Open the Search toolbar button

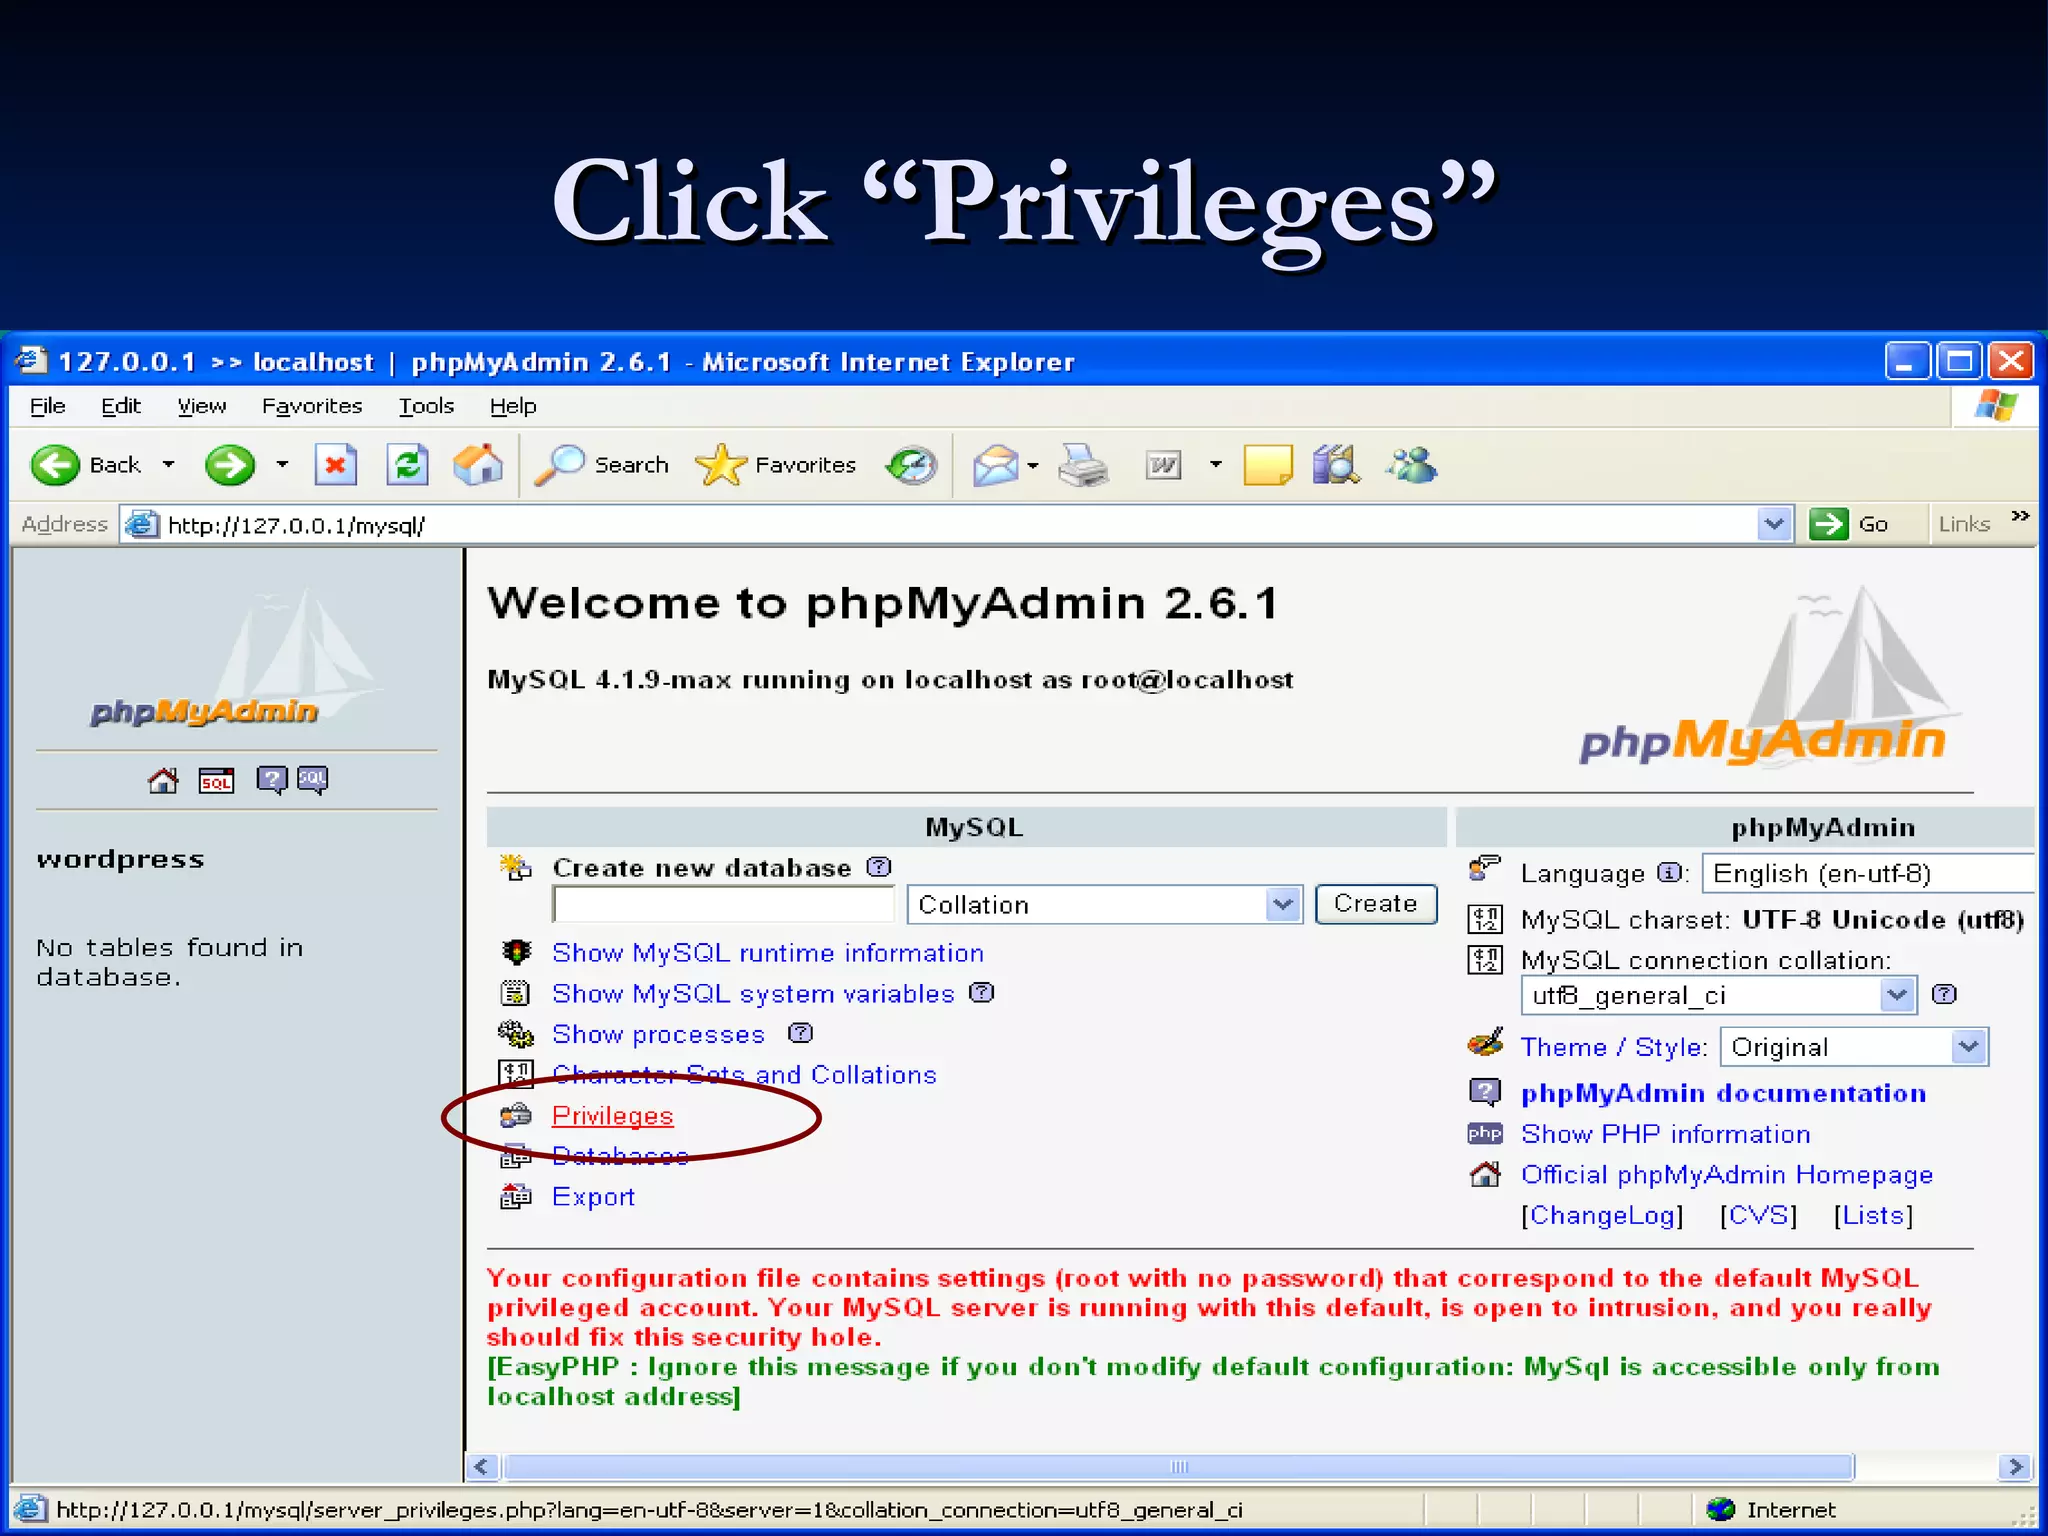tap(601, 465)
